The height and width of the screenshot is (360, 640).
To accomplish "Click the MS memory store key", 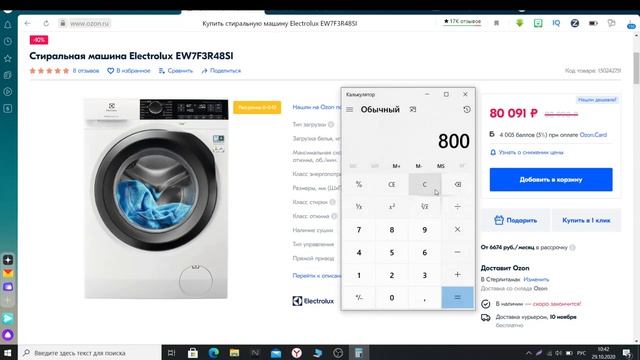I will [440, 166].
